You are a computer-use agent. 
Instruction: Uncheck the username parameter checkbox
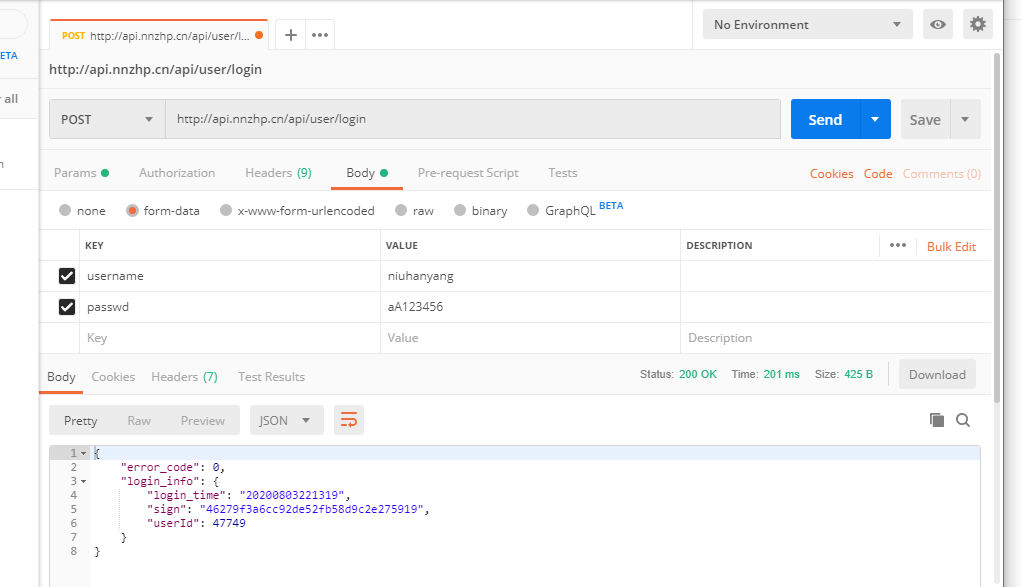click(x=67, y=276)
